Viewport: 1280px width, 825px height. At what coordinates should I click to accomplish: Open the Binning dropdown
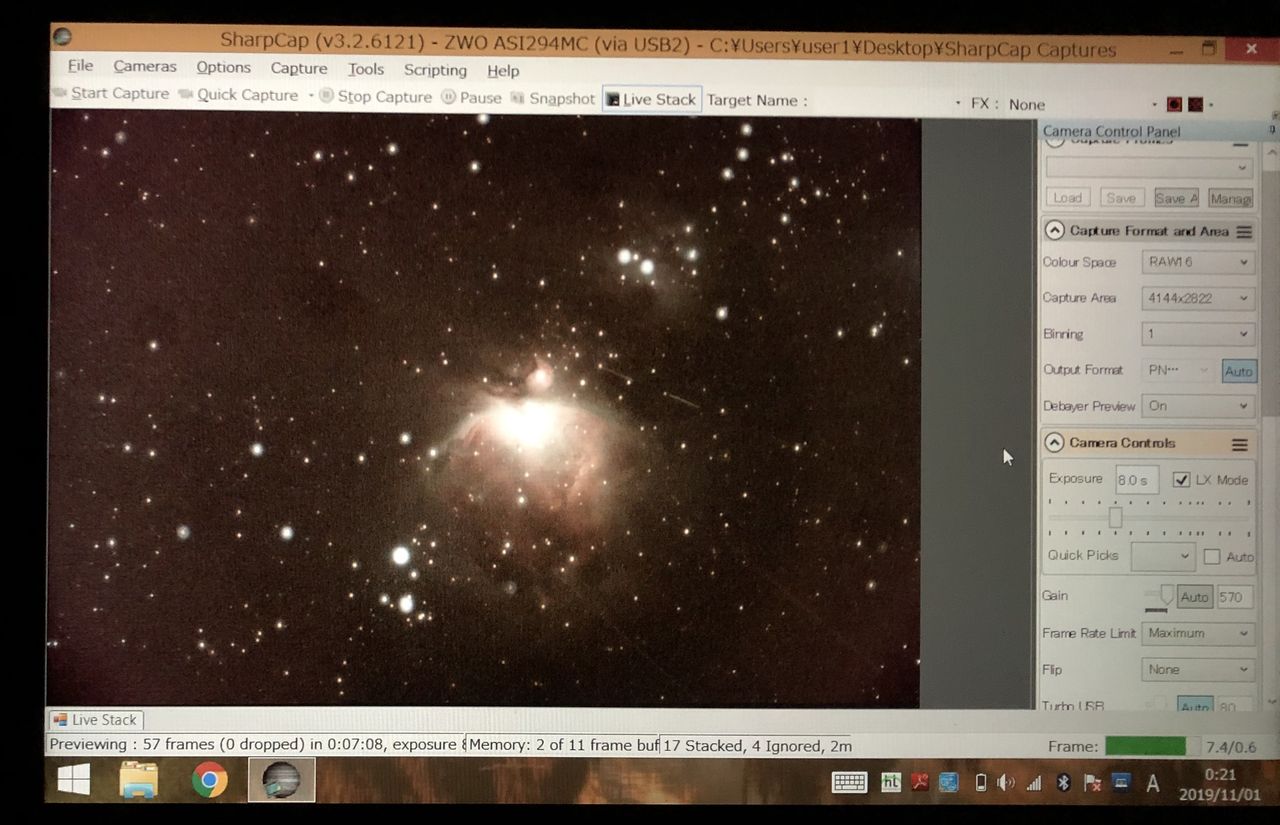pos(1197,334)
